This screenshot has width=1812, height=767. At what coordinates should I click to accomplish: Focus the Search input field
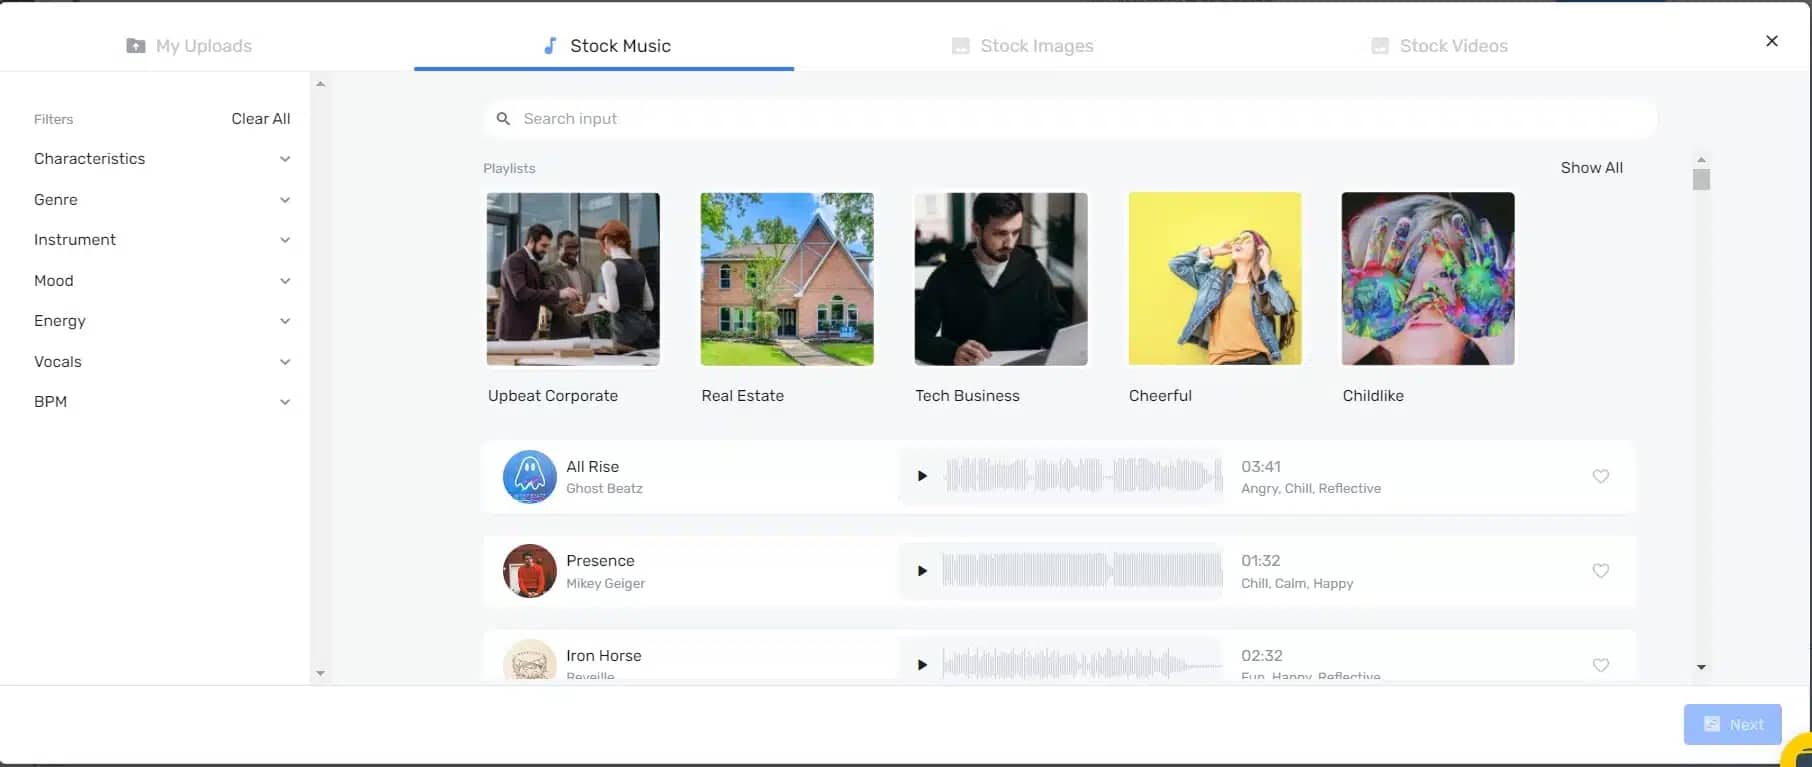point(1070,118)
